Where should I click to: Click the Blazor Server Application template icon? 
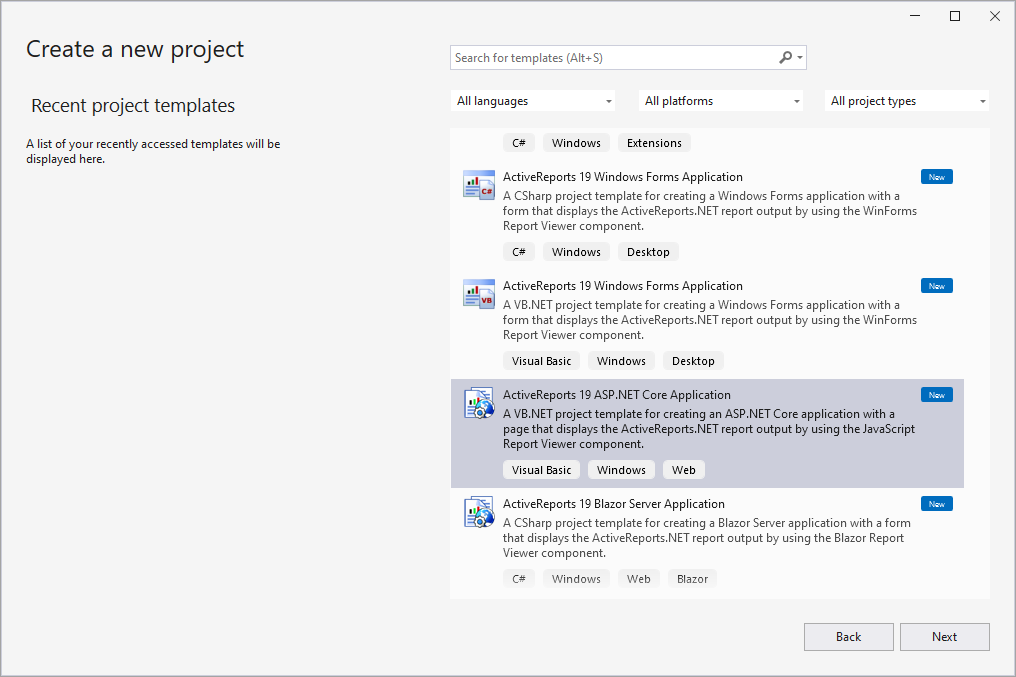coord(479,512)
